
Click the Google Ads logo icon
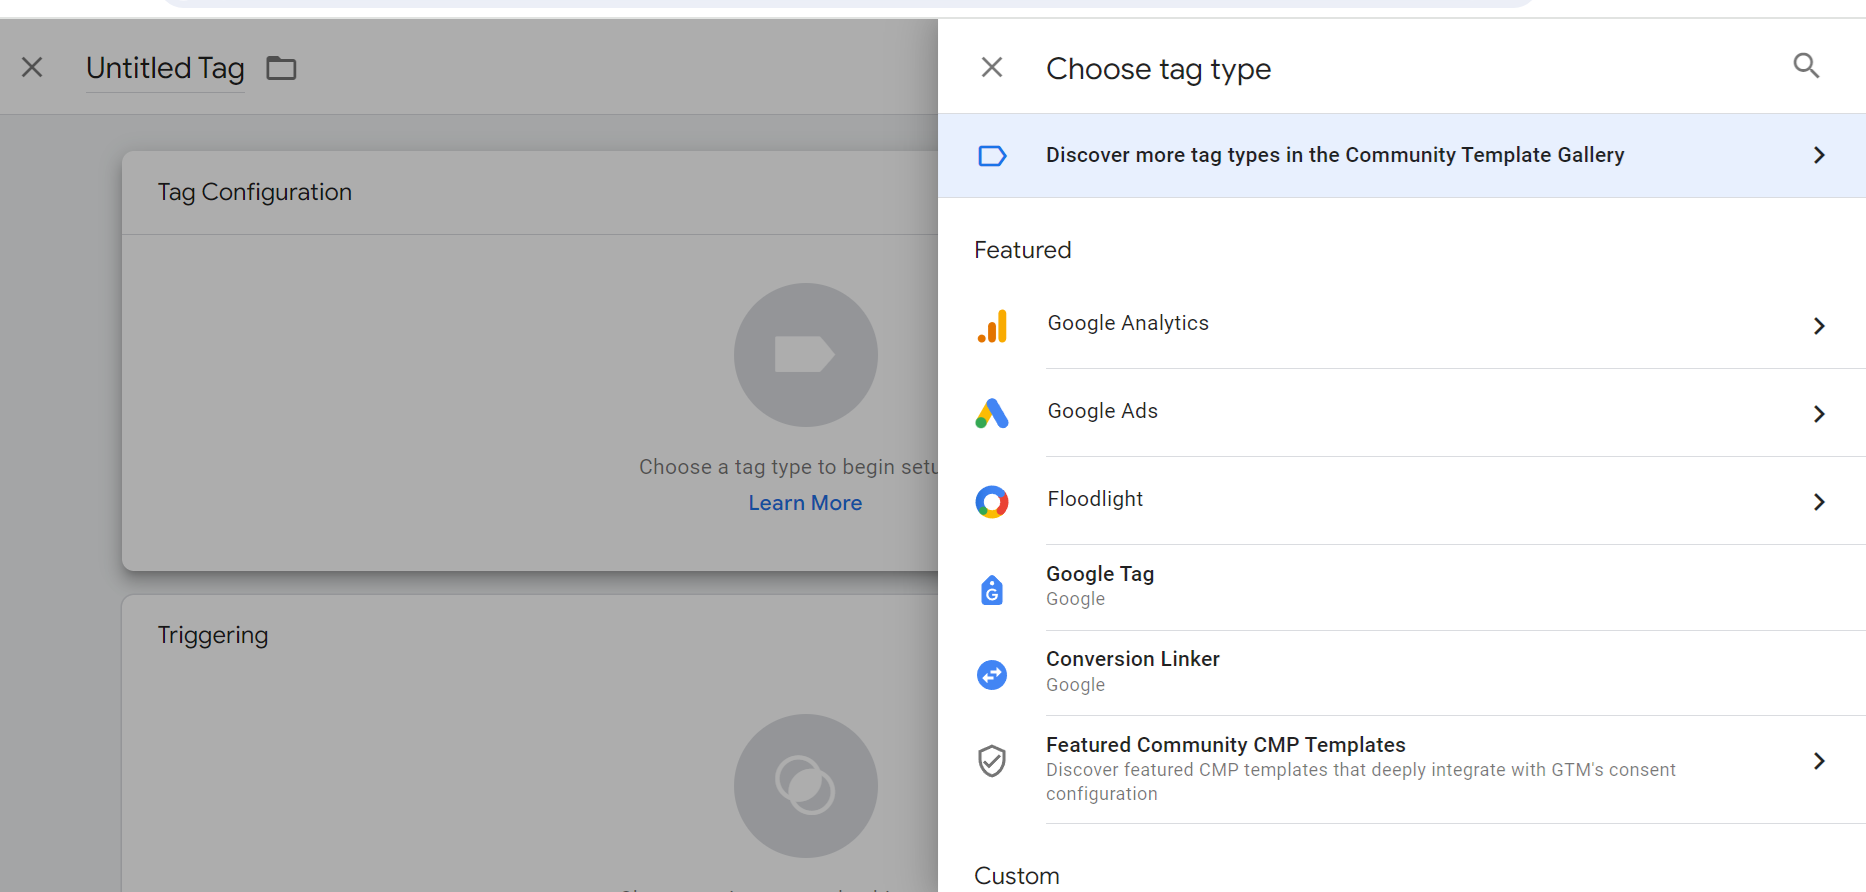pyautogui.click(x=992, y=413)
